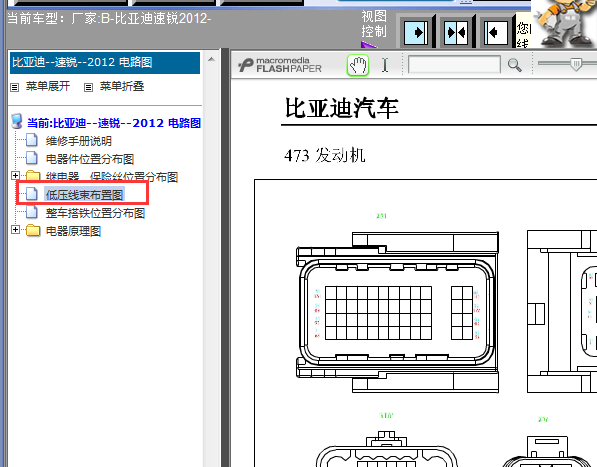Expand the 电器原理图 folder

click(x=15, y=230)
